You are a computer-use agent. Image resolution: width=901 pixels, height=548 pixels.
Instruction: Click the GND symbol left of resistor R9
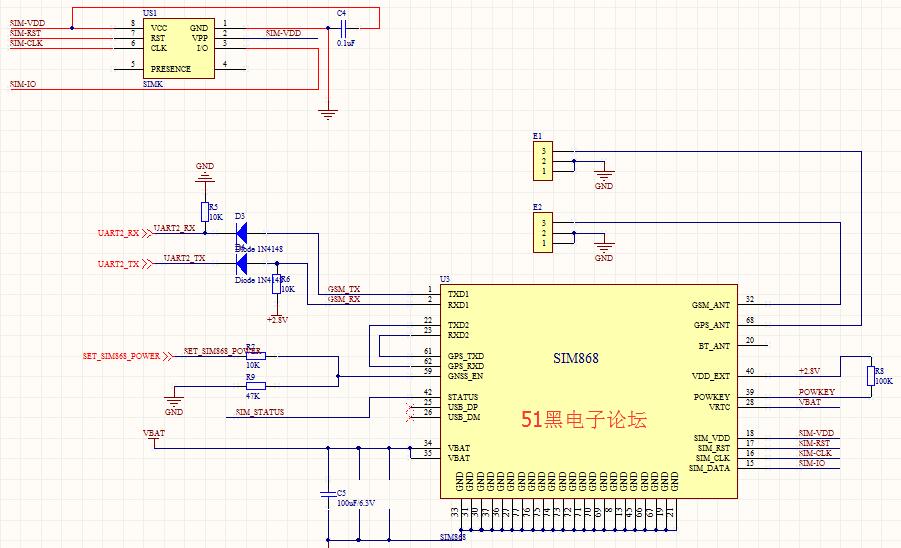coord(174,402)
